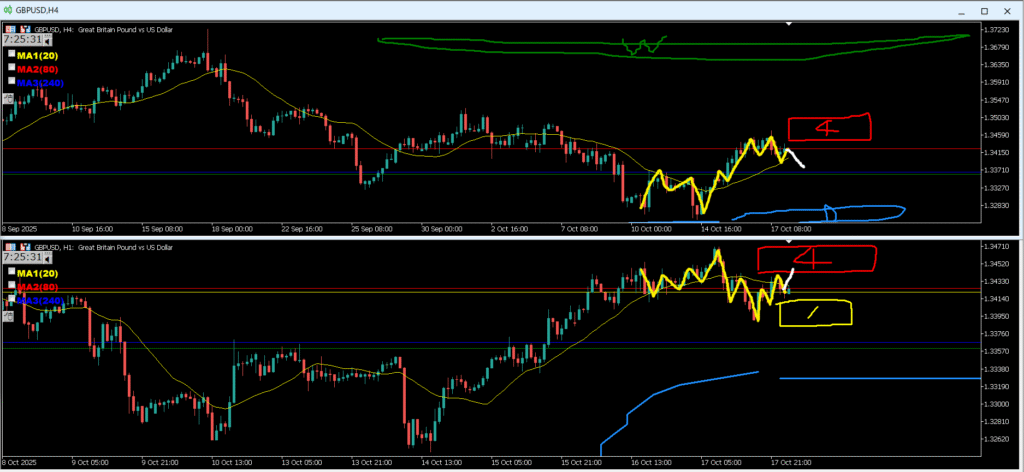Click the MetaTrader icon in the GBPUSD,H4 title bar
The height and width of the screenshot is (472, 1024).
(8, 8)
